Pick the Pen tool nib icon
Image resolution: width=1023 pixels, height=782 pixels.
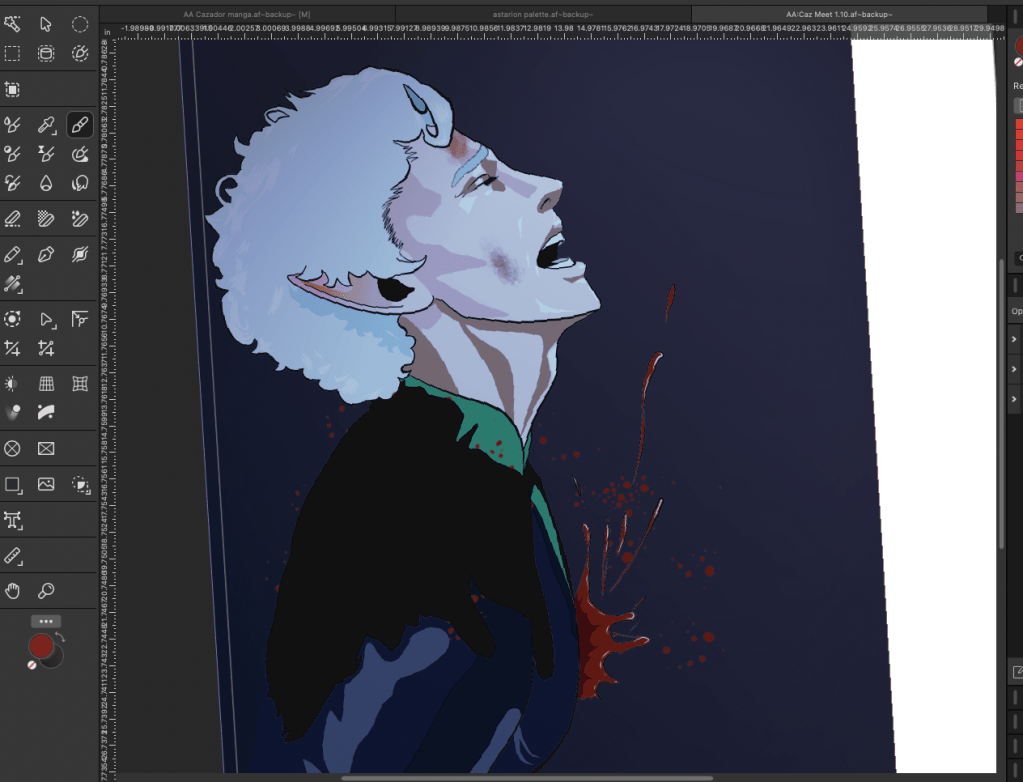pyautogui.click(x=46, y=255)
